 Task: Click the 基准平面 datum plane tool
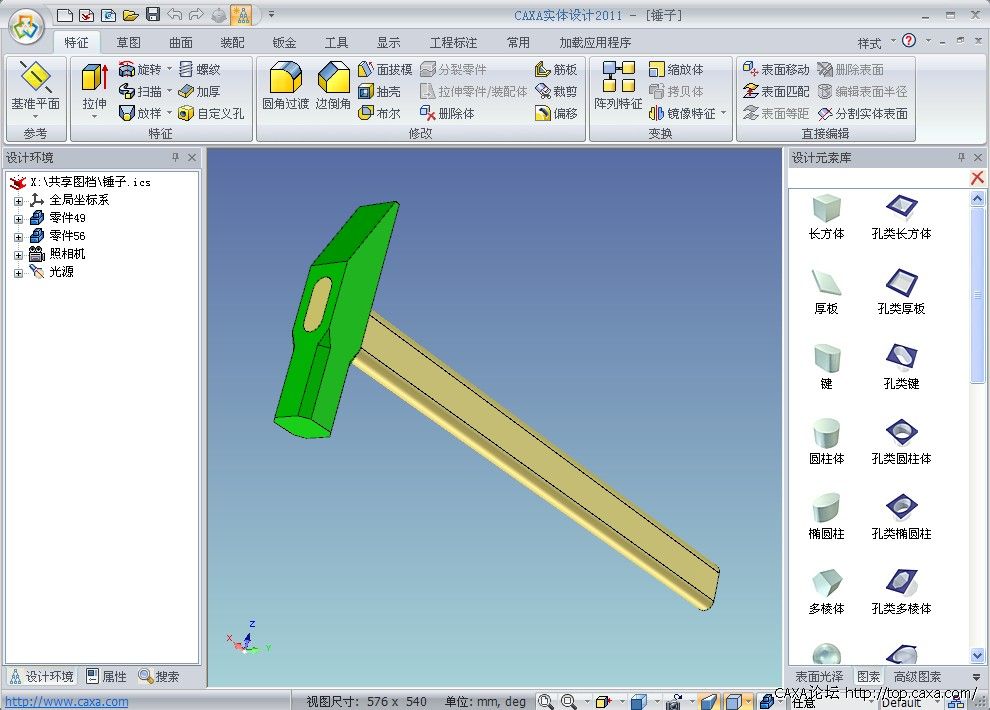point(35,87)
